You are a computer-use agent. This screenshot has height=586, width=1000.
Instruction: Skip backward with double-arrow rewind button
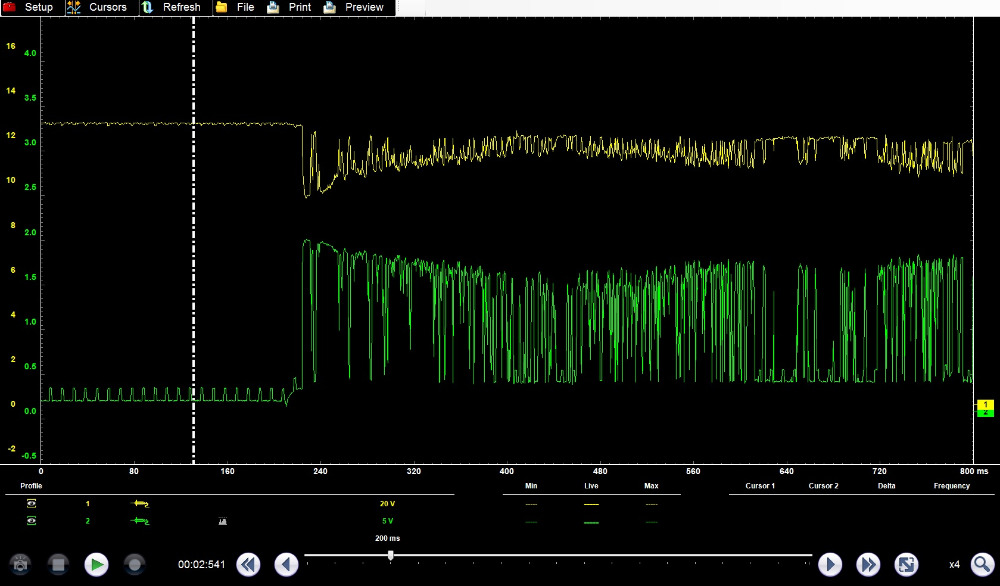pos(248,564)
